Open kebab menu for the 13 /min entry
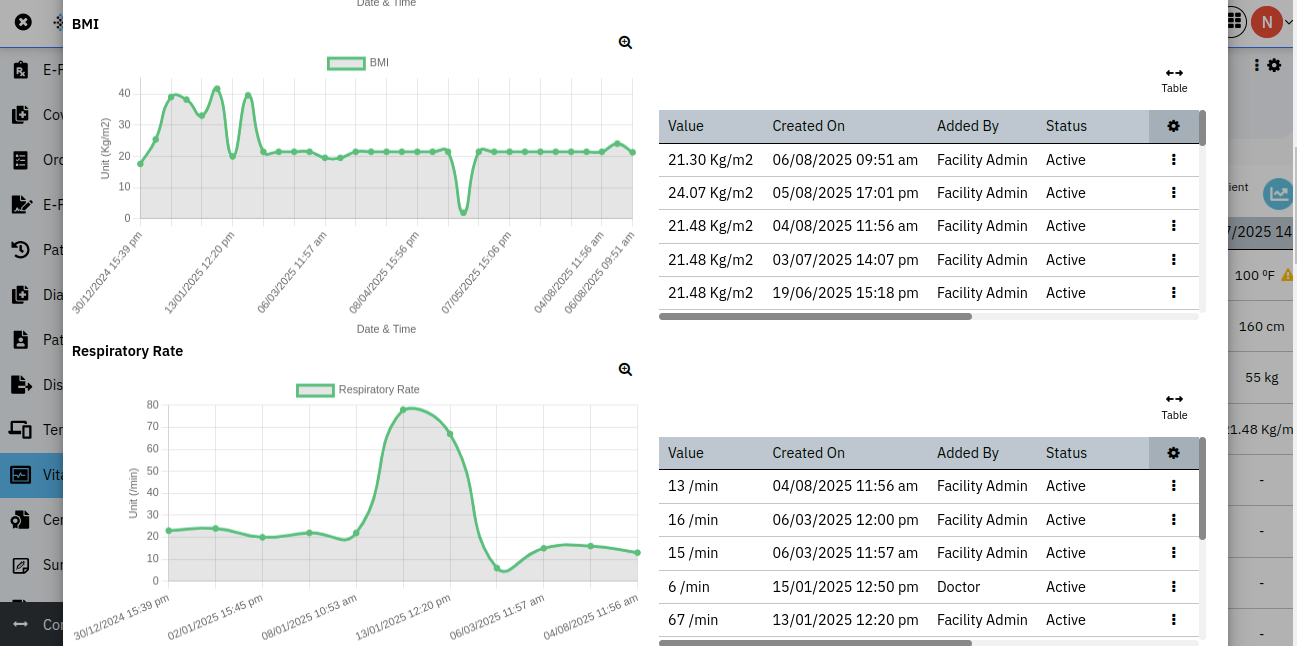 point(1173,486)
